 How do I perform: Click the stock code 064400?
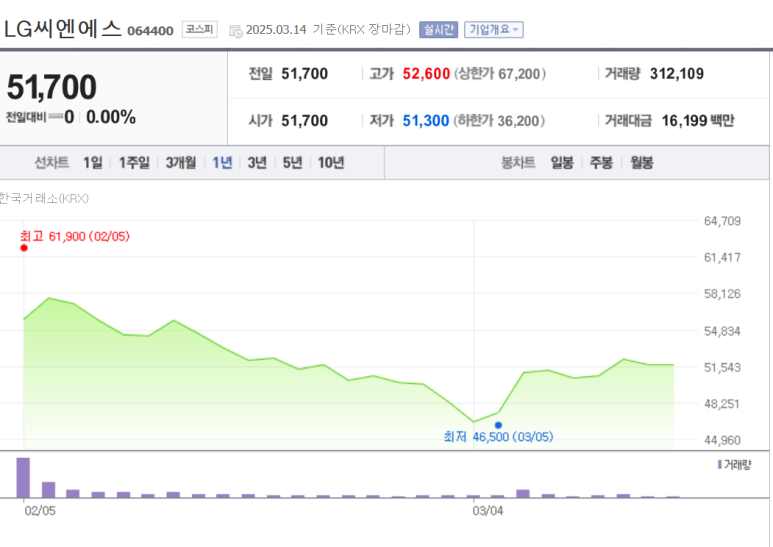(x=150, y=31)
